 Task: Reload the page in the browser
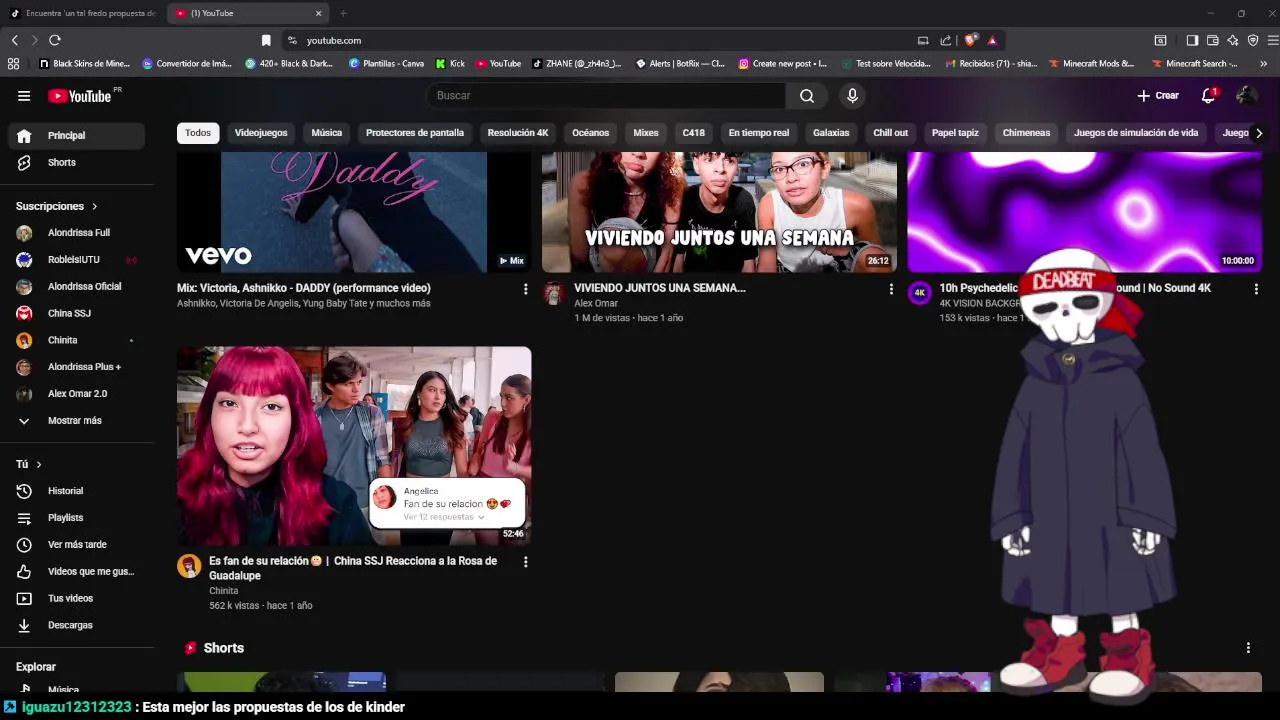click(55, 40)
